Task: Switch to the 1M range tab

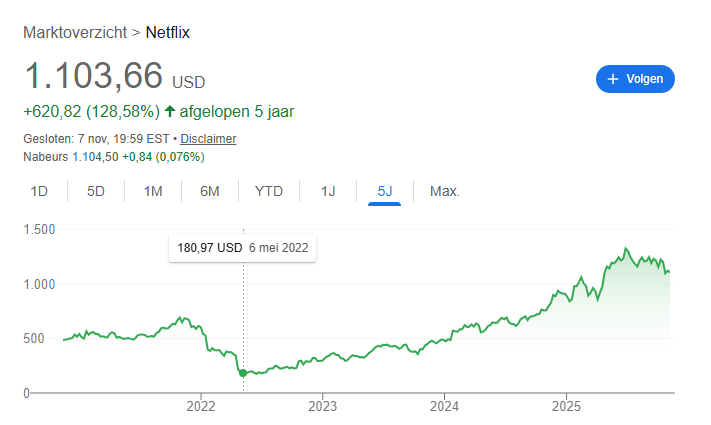Action: coord(153,191)
